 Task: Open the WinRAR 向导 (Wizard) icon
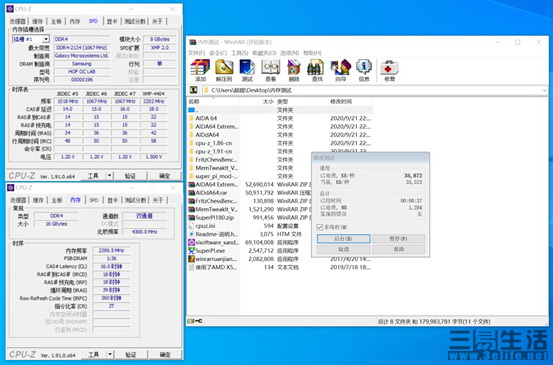click(340, 70)
